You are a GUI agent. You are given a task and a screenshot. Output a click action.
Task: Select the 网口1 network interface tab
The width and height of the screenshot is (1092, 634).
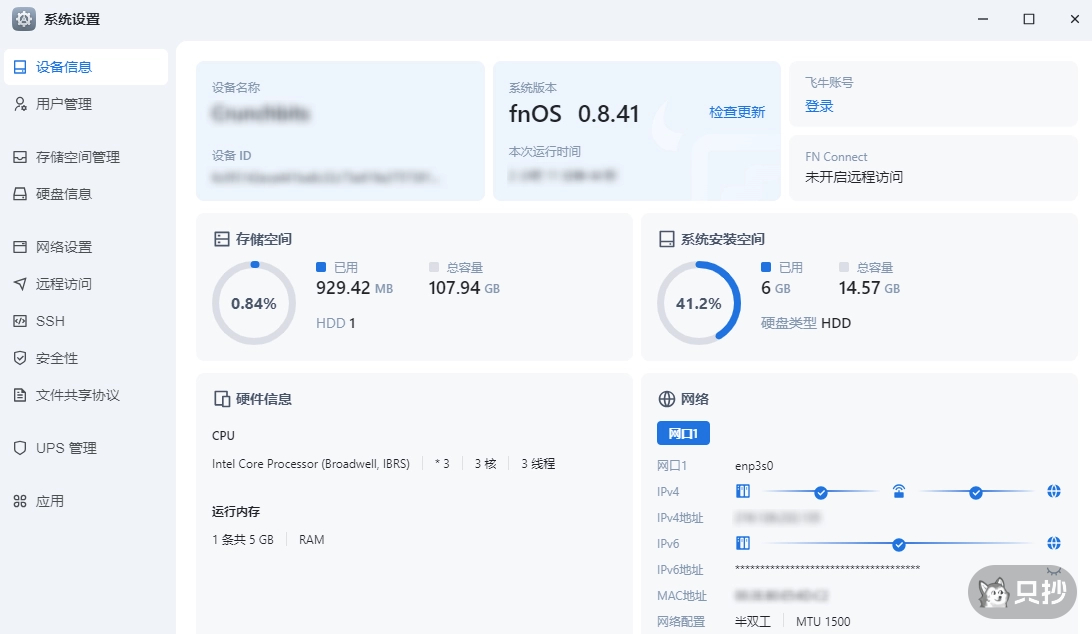point(683,433)
